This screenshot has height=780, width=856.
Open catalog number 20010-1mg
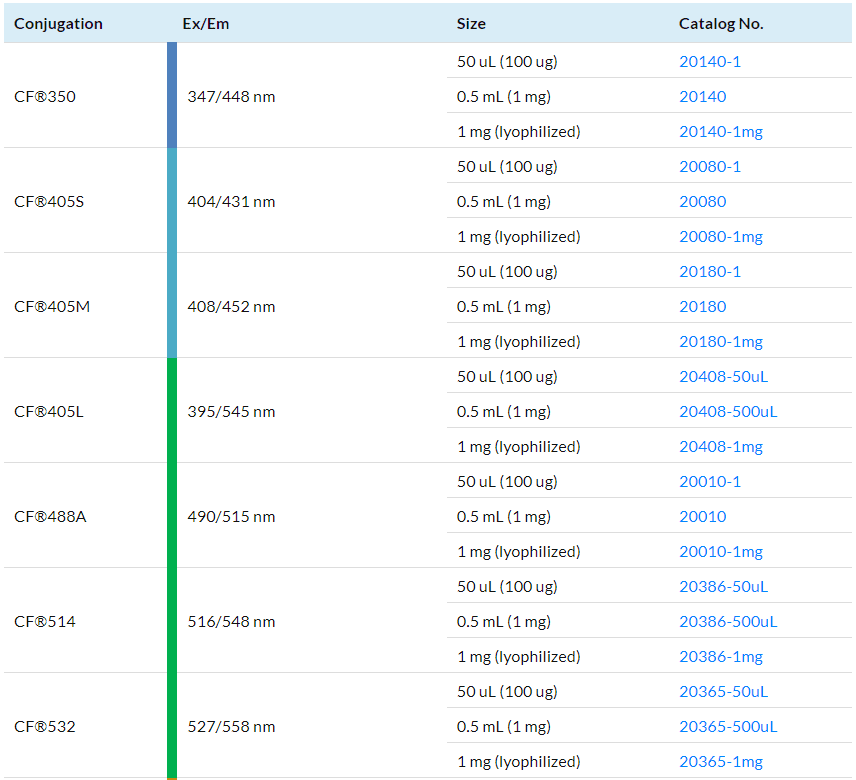click(721, 552)
